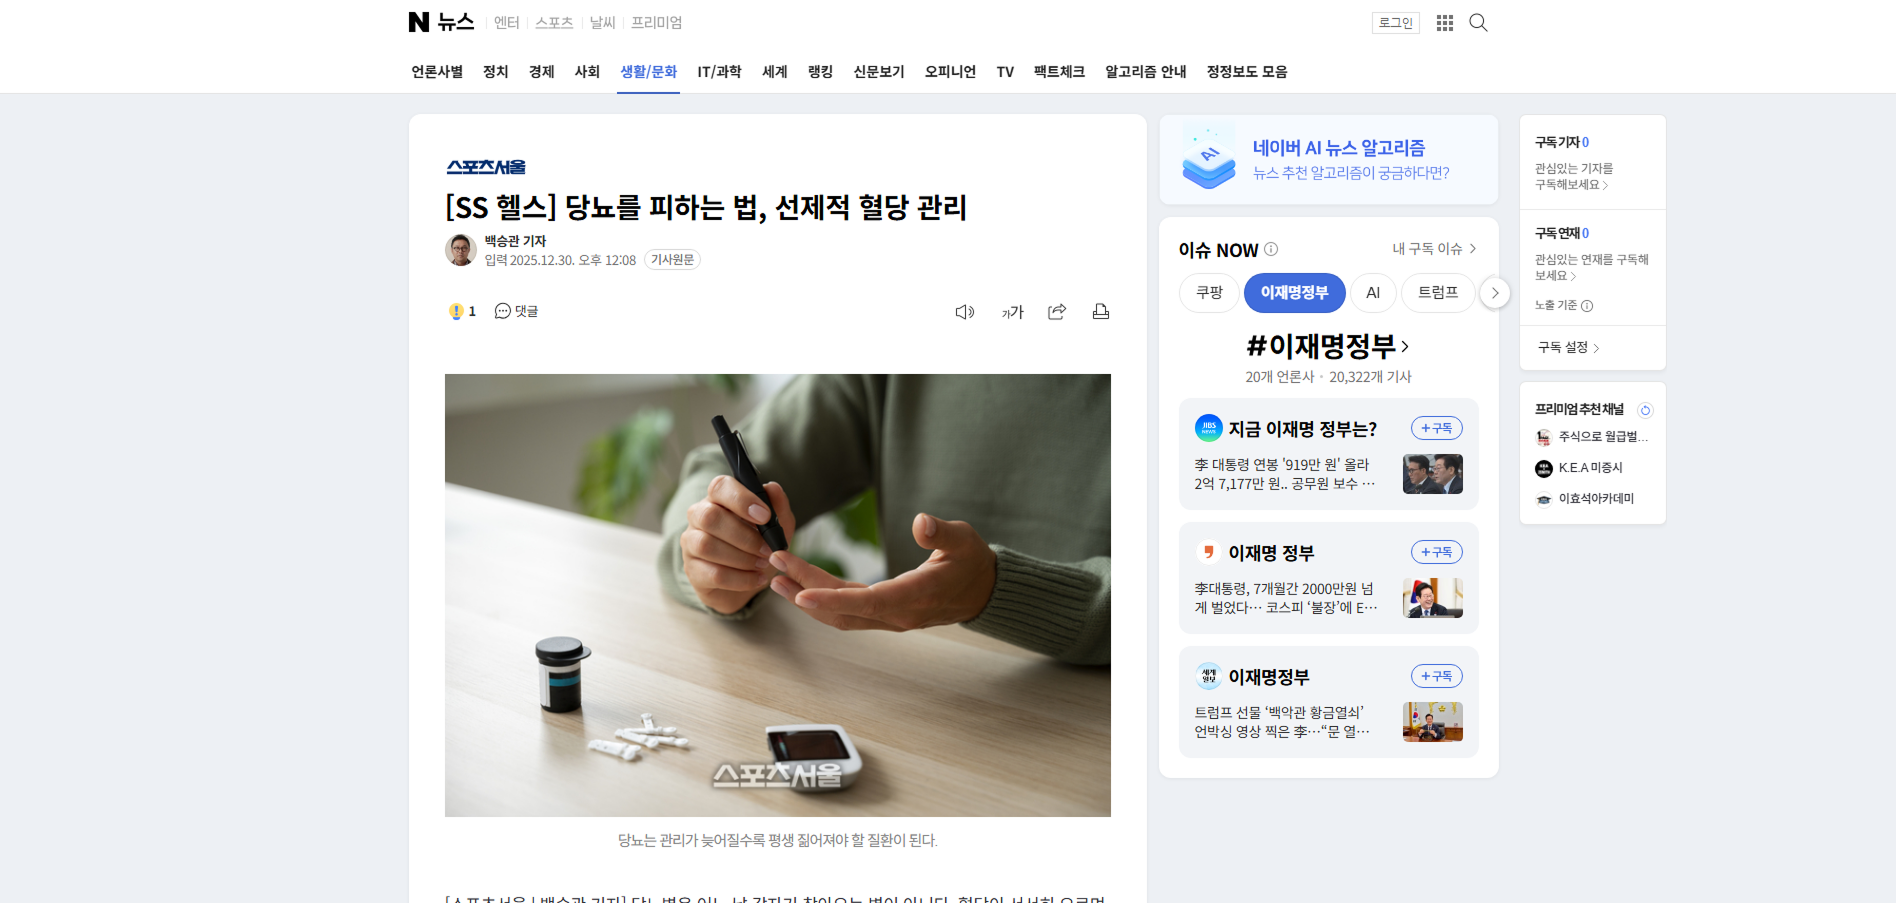The height and width of the screenshot is (903, 1896).
Task: Select the 쿠팡 issue chip
Action: [1209, 293]
